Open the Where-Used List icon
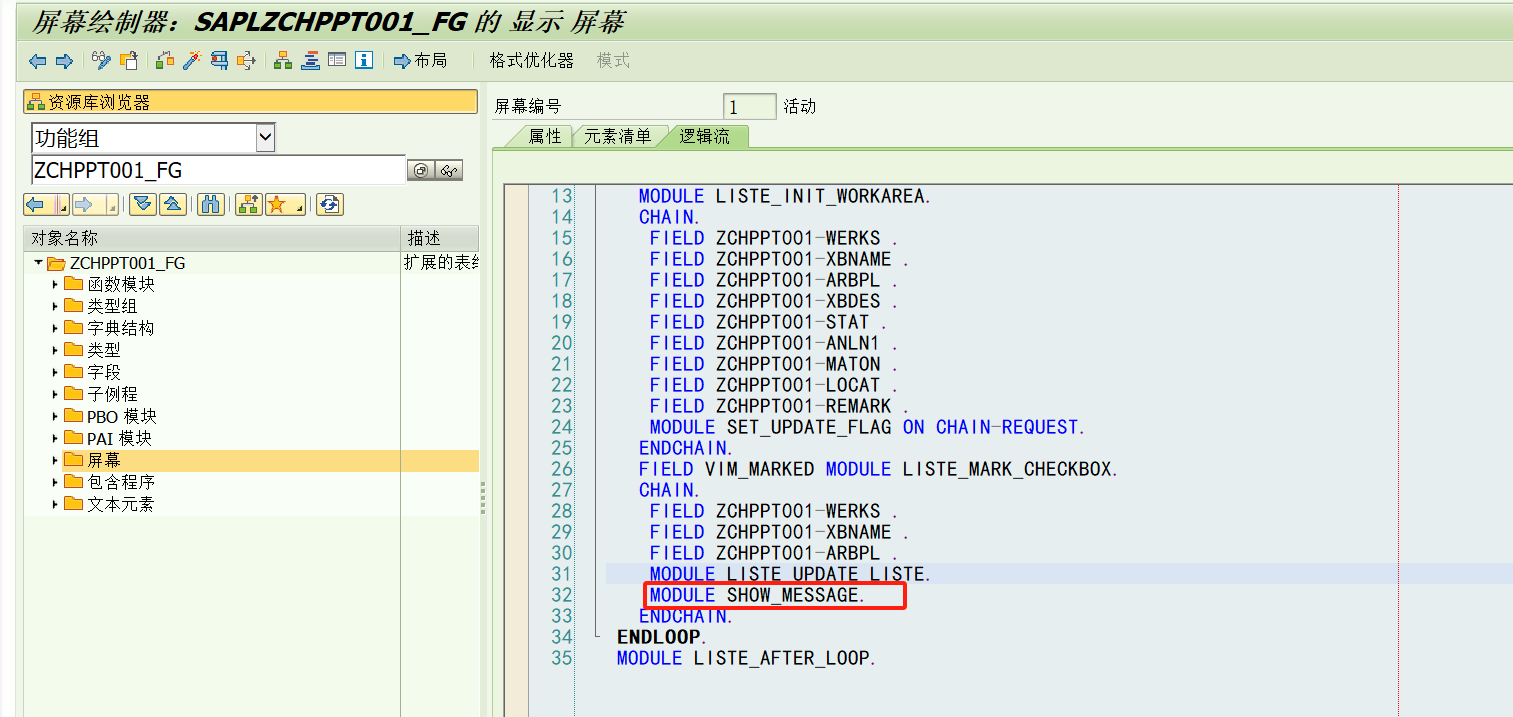The width and height of the screenshot is (1513, 717). click(x=219, y=61)
